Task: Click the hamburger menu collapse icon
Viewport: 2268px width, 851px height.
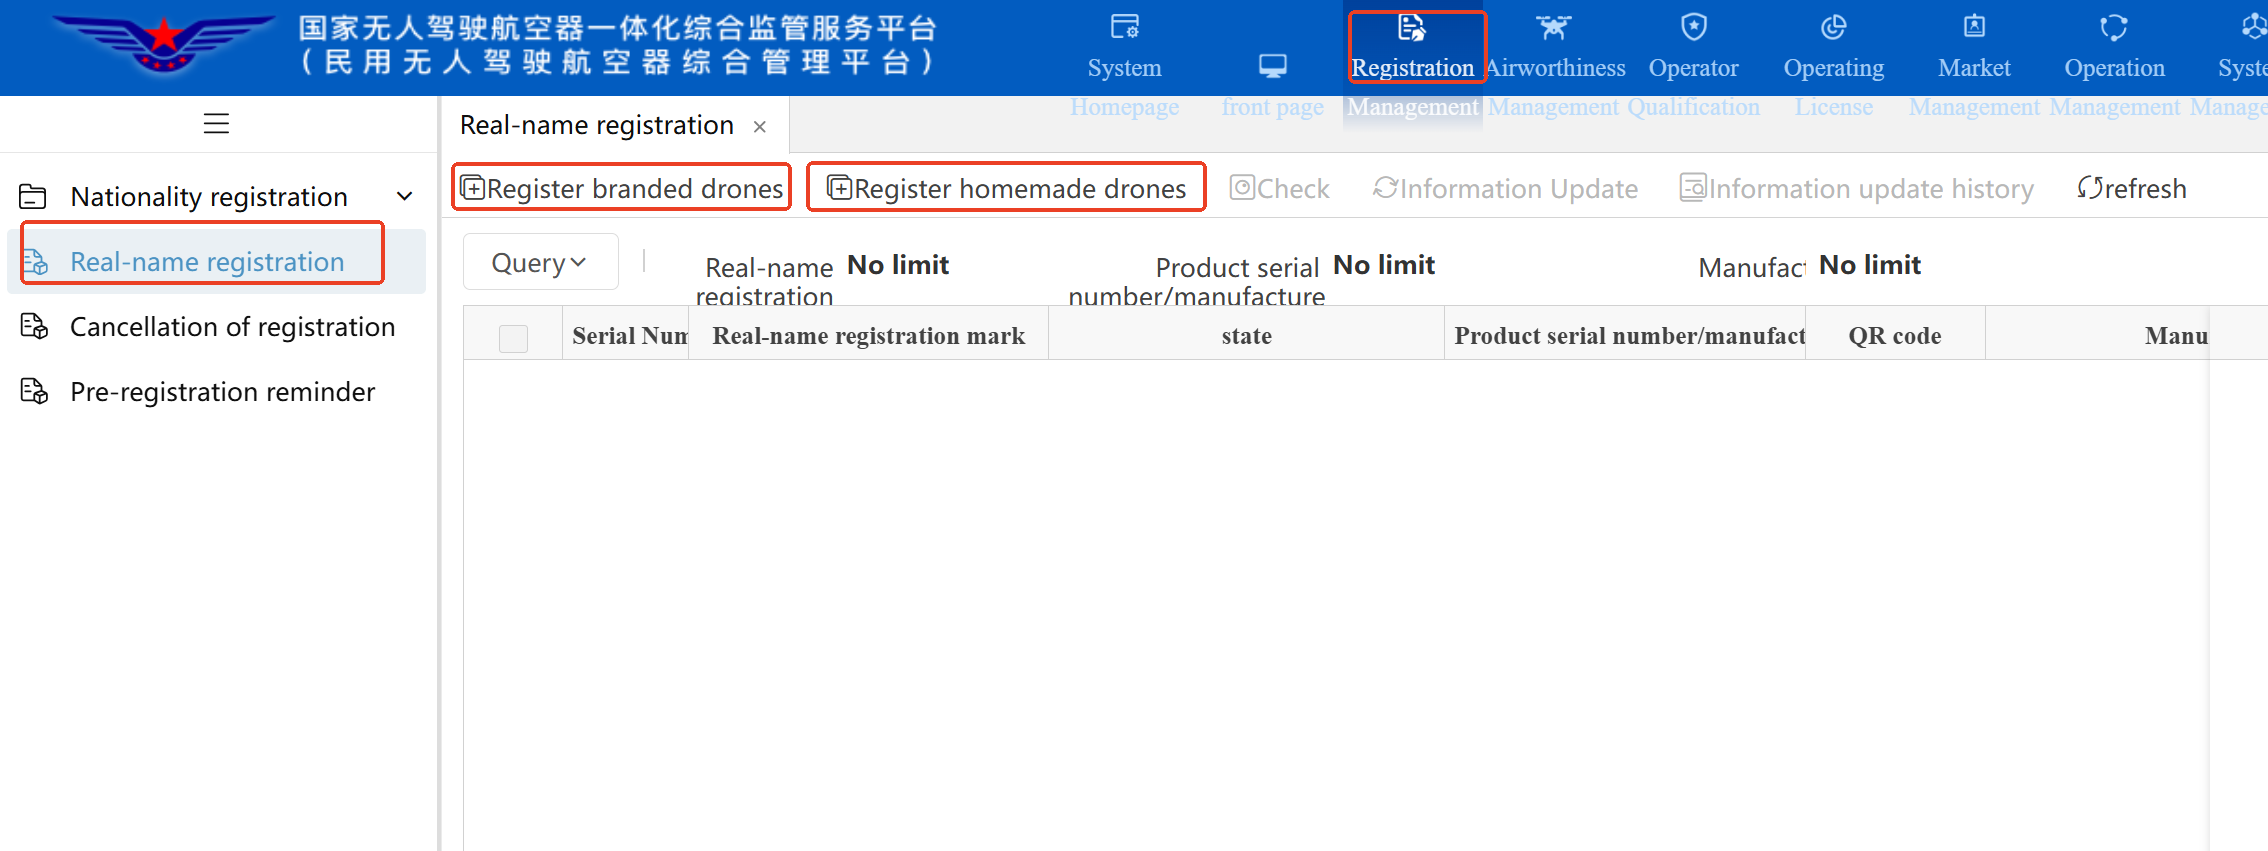Action: (x=216, y=124)
